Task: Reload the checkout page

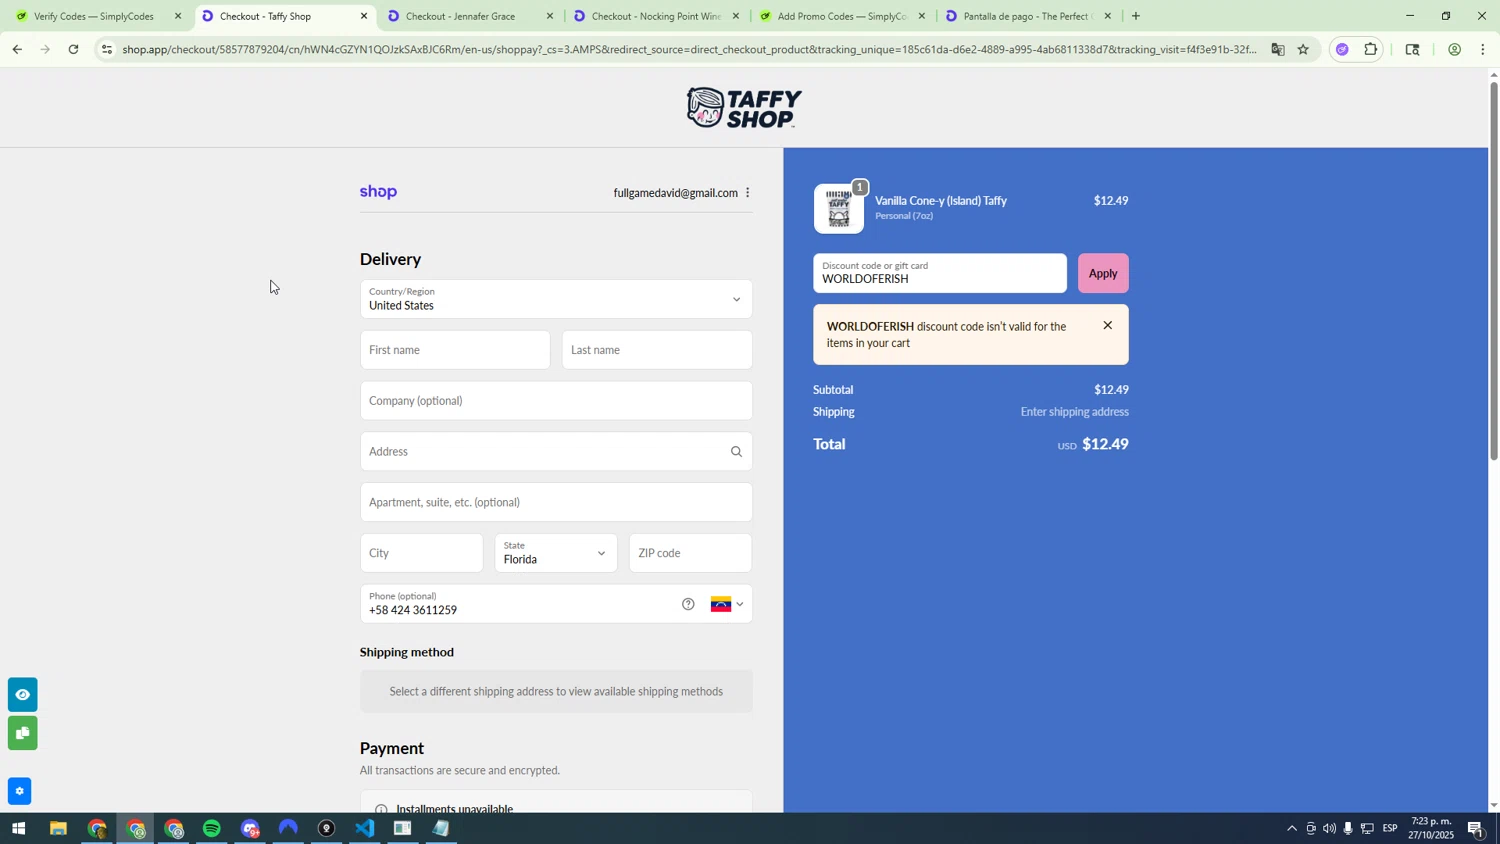Action: (73, 49)
